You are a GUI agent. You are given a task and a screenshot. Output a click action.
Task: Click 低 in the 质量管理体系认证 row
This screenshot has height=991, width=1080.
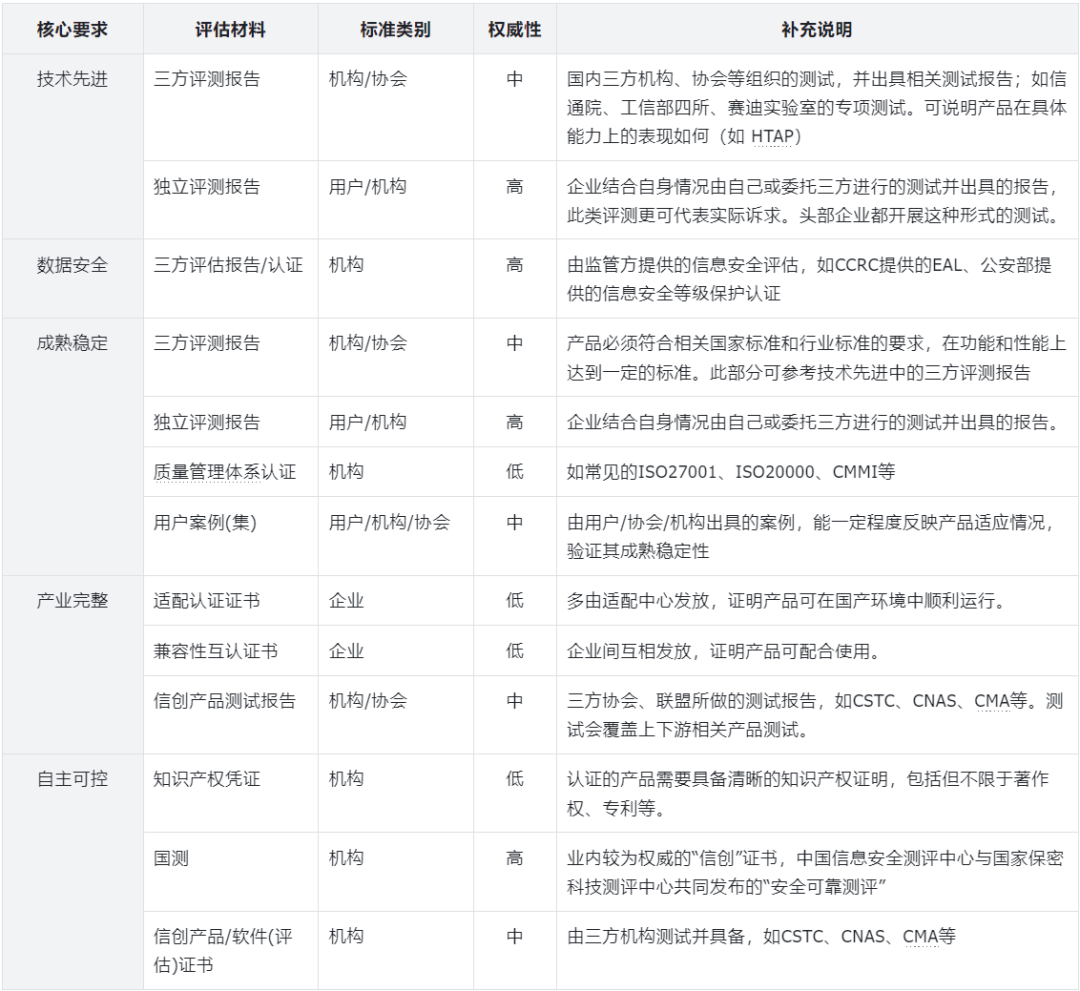click(515, 472)
